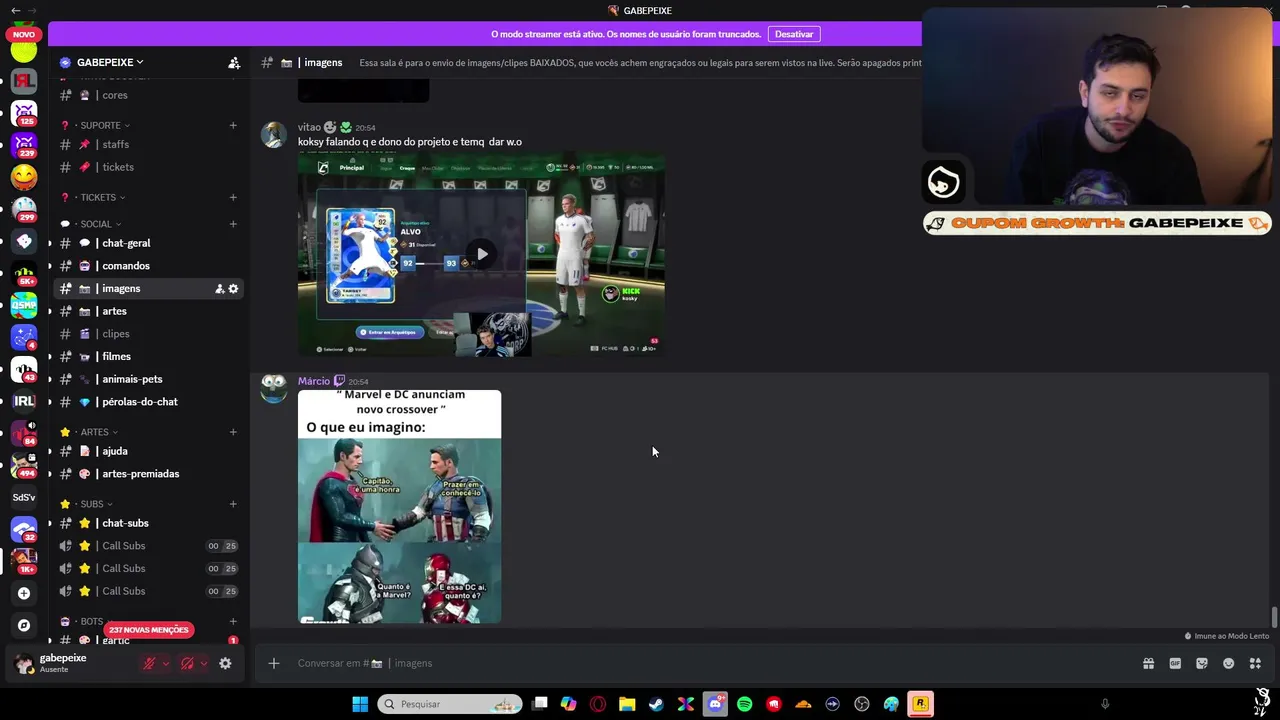Open microphone input options arrow
Viewport: 1280px width, 720px height.
click(x=166, y=663)
